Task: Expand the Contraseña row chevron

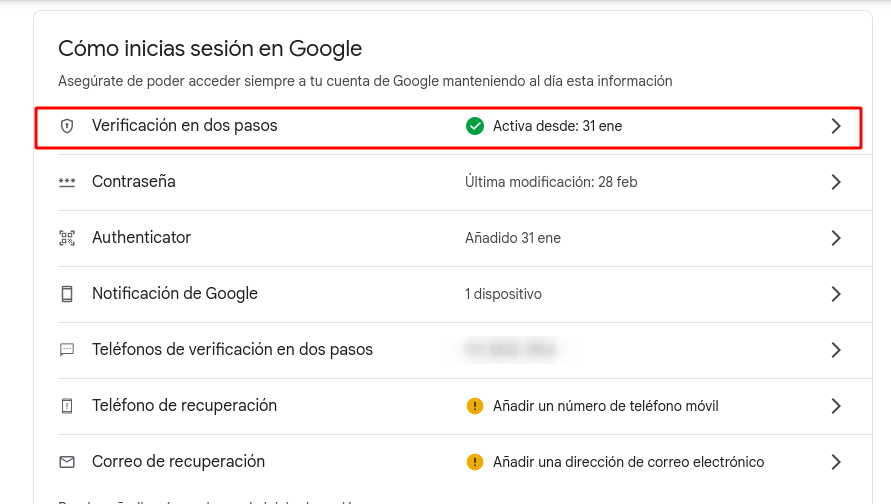Action: [x=836, y=182]
